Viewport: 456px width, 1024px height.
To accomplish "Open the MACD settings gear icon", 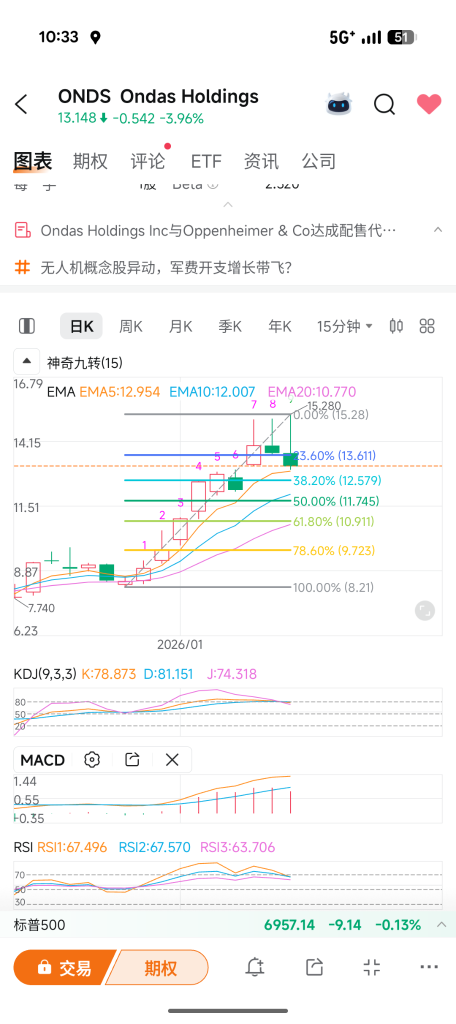I will [92, 760].
